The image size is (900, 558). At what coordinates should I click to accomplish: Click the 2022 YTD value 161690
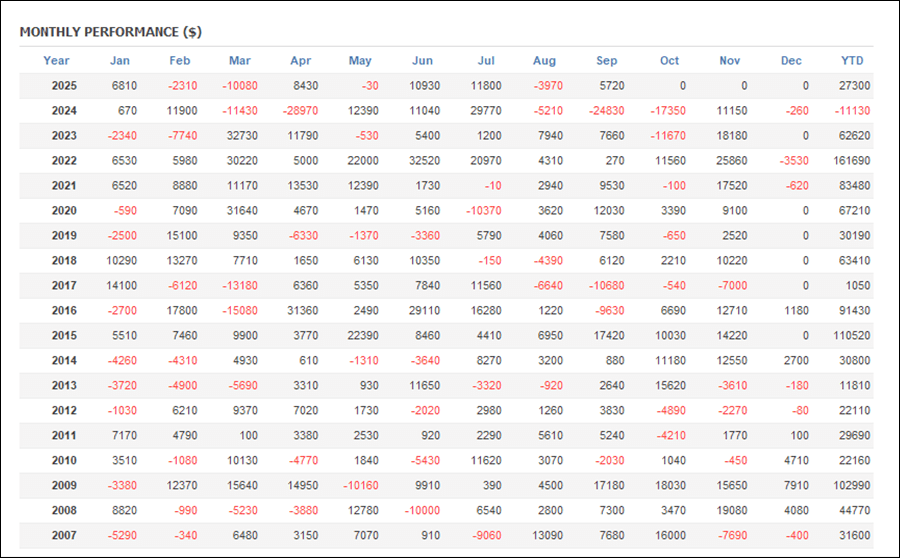(851, 161)
